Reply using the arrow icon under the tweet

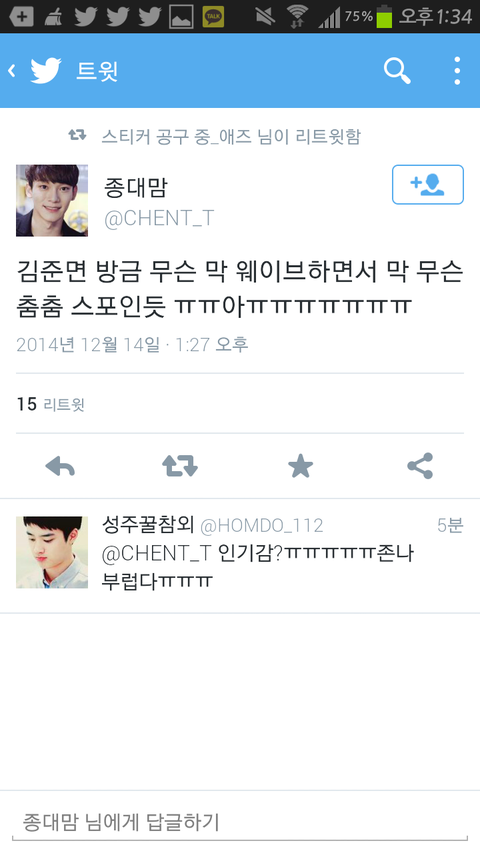coord(60,466)
